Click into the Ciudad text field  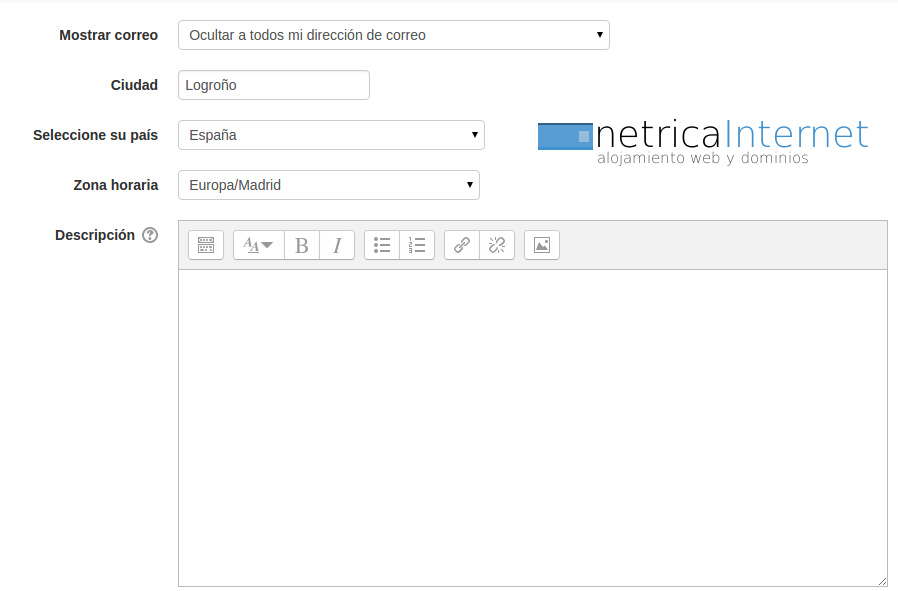(x=274, y=85)
